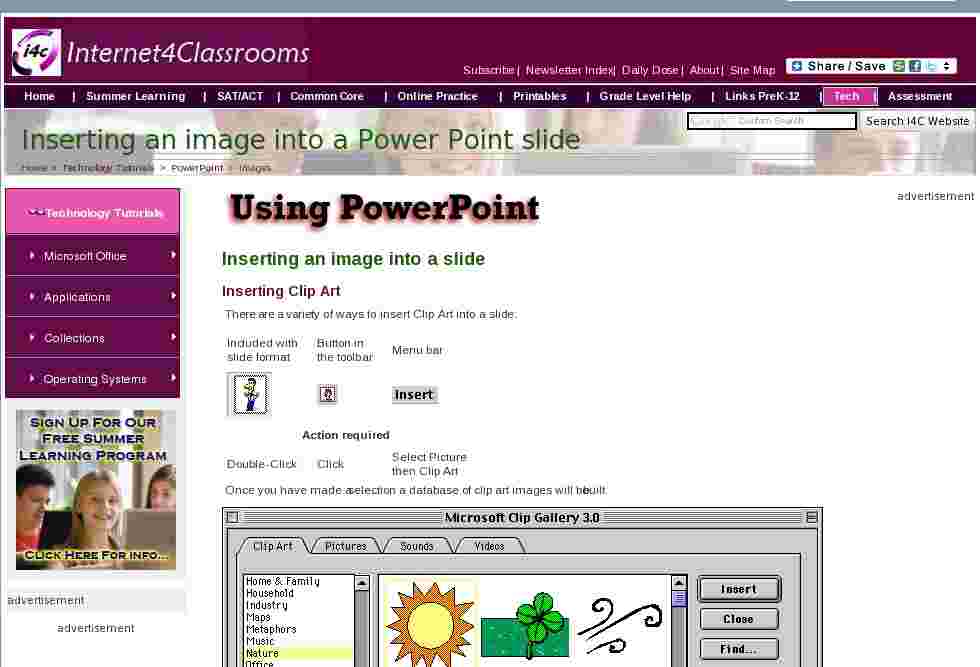
Task: Open the SAT/ACT menu item
Action: pos(240,96)
